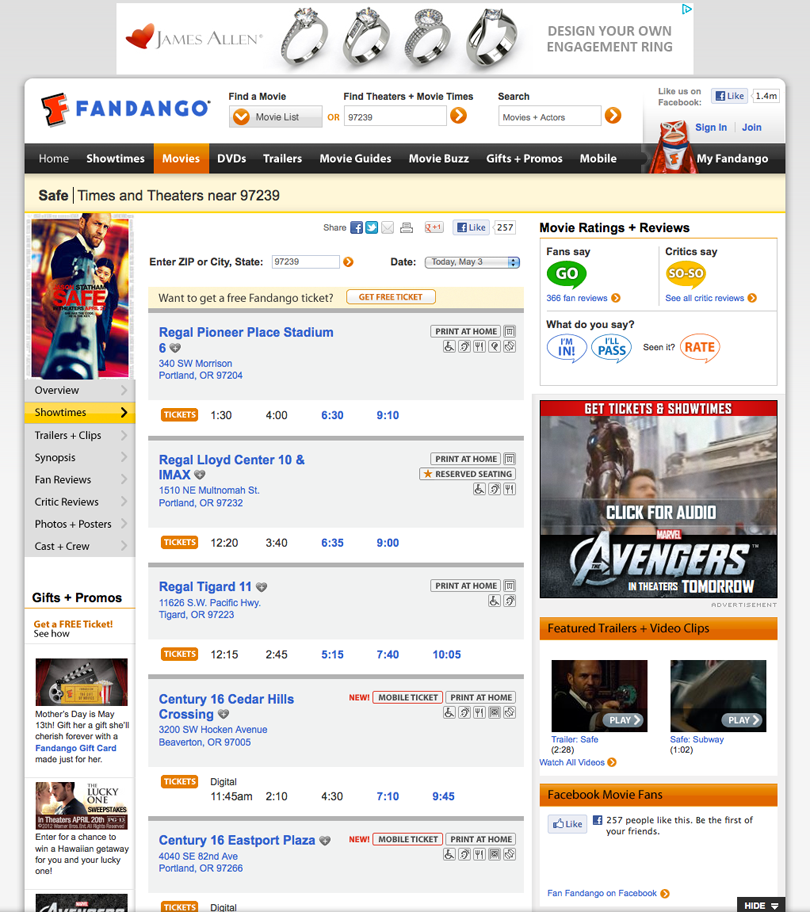The height and width of the screenshot is (912, 810).
Task: Open the Trailers nav tab
Action: point(282,158)
